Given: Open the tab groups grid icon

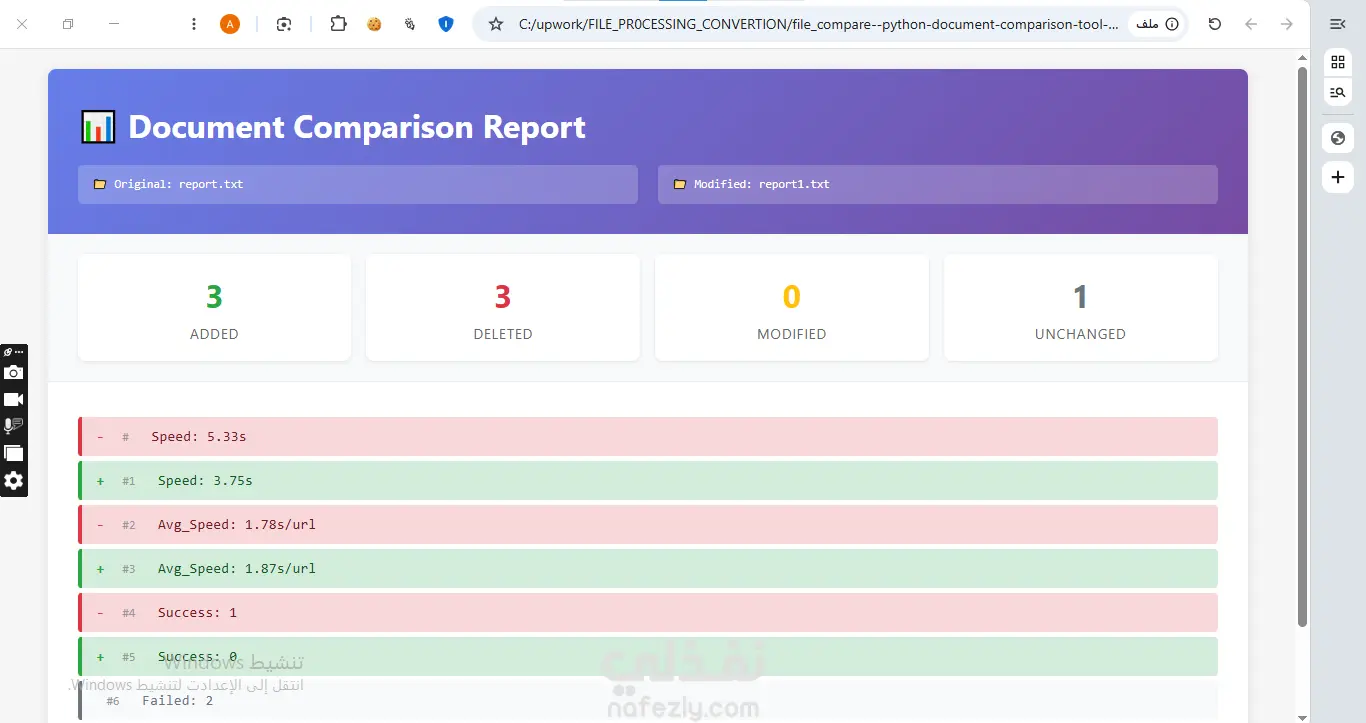Looking at the screenshot, I should 1338,62.
